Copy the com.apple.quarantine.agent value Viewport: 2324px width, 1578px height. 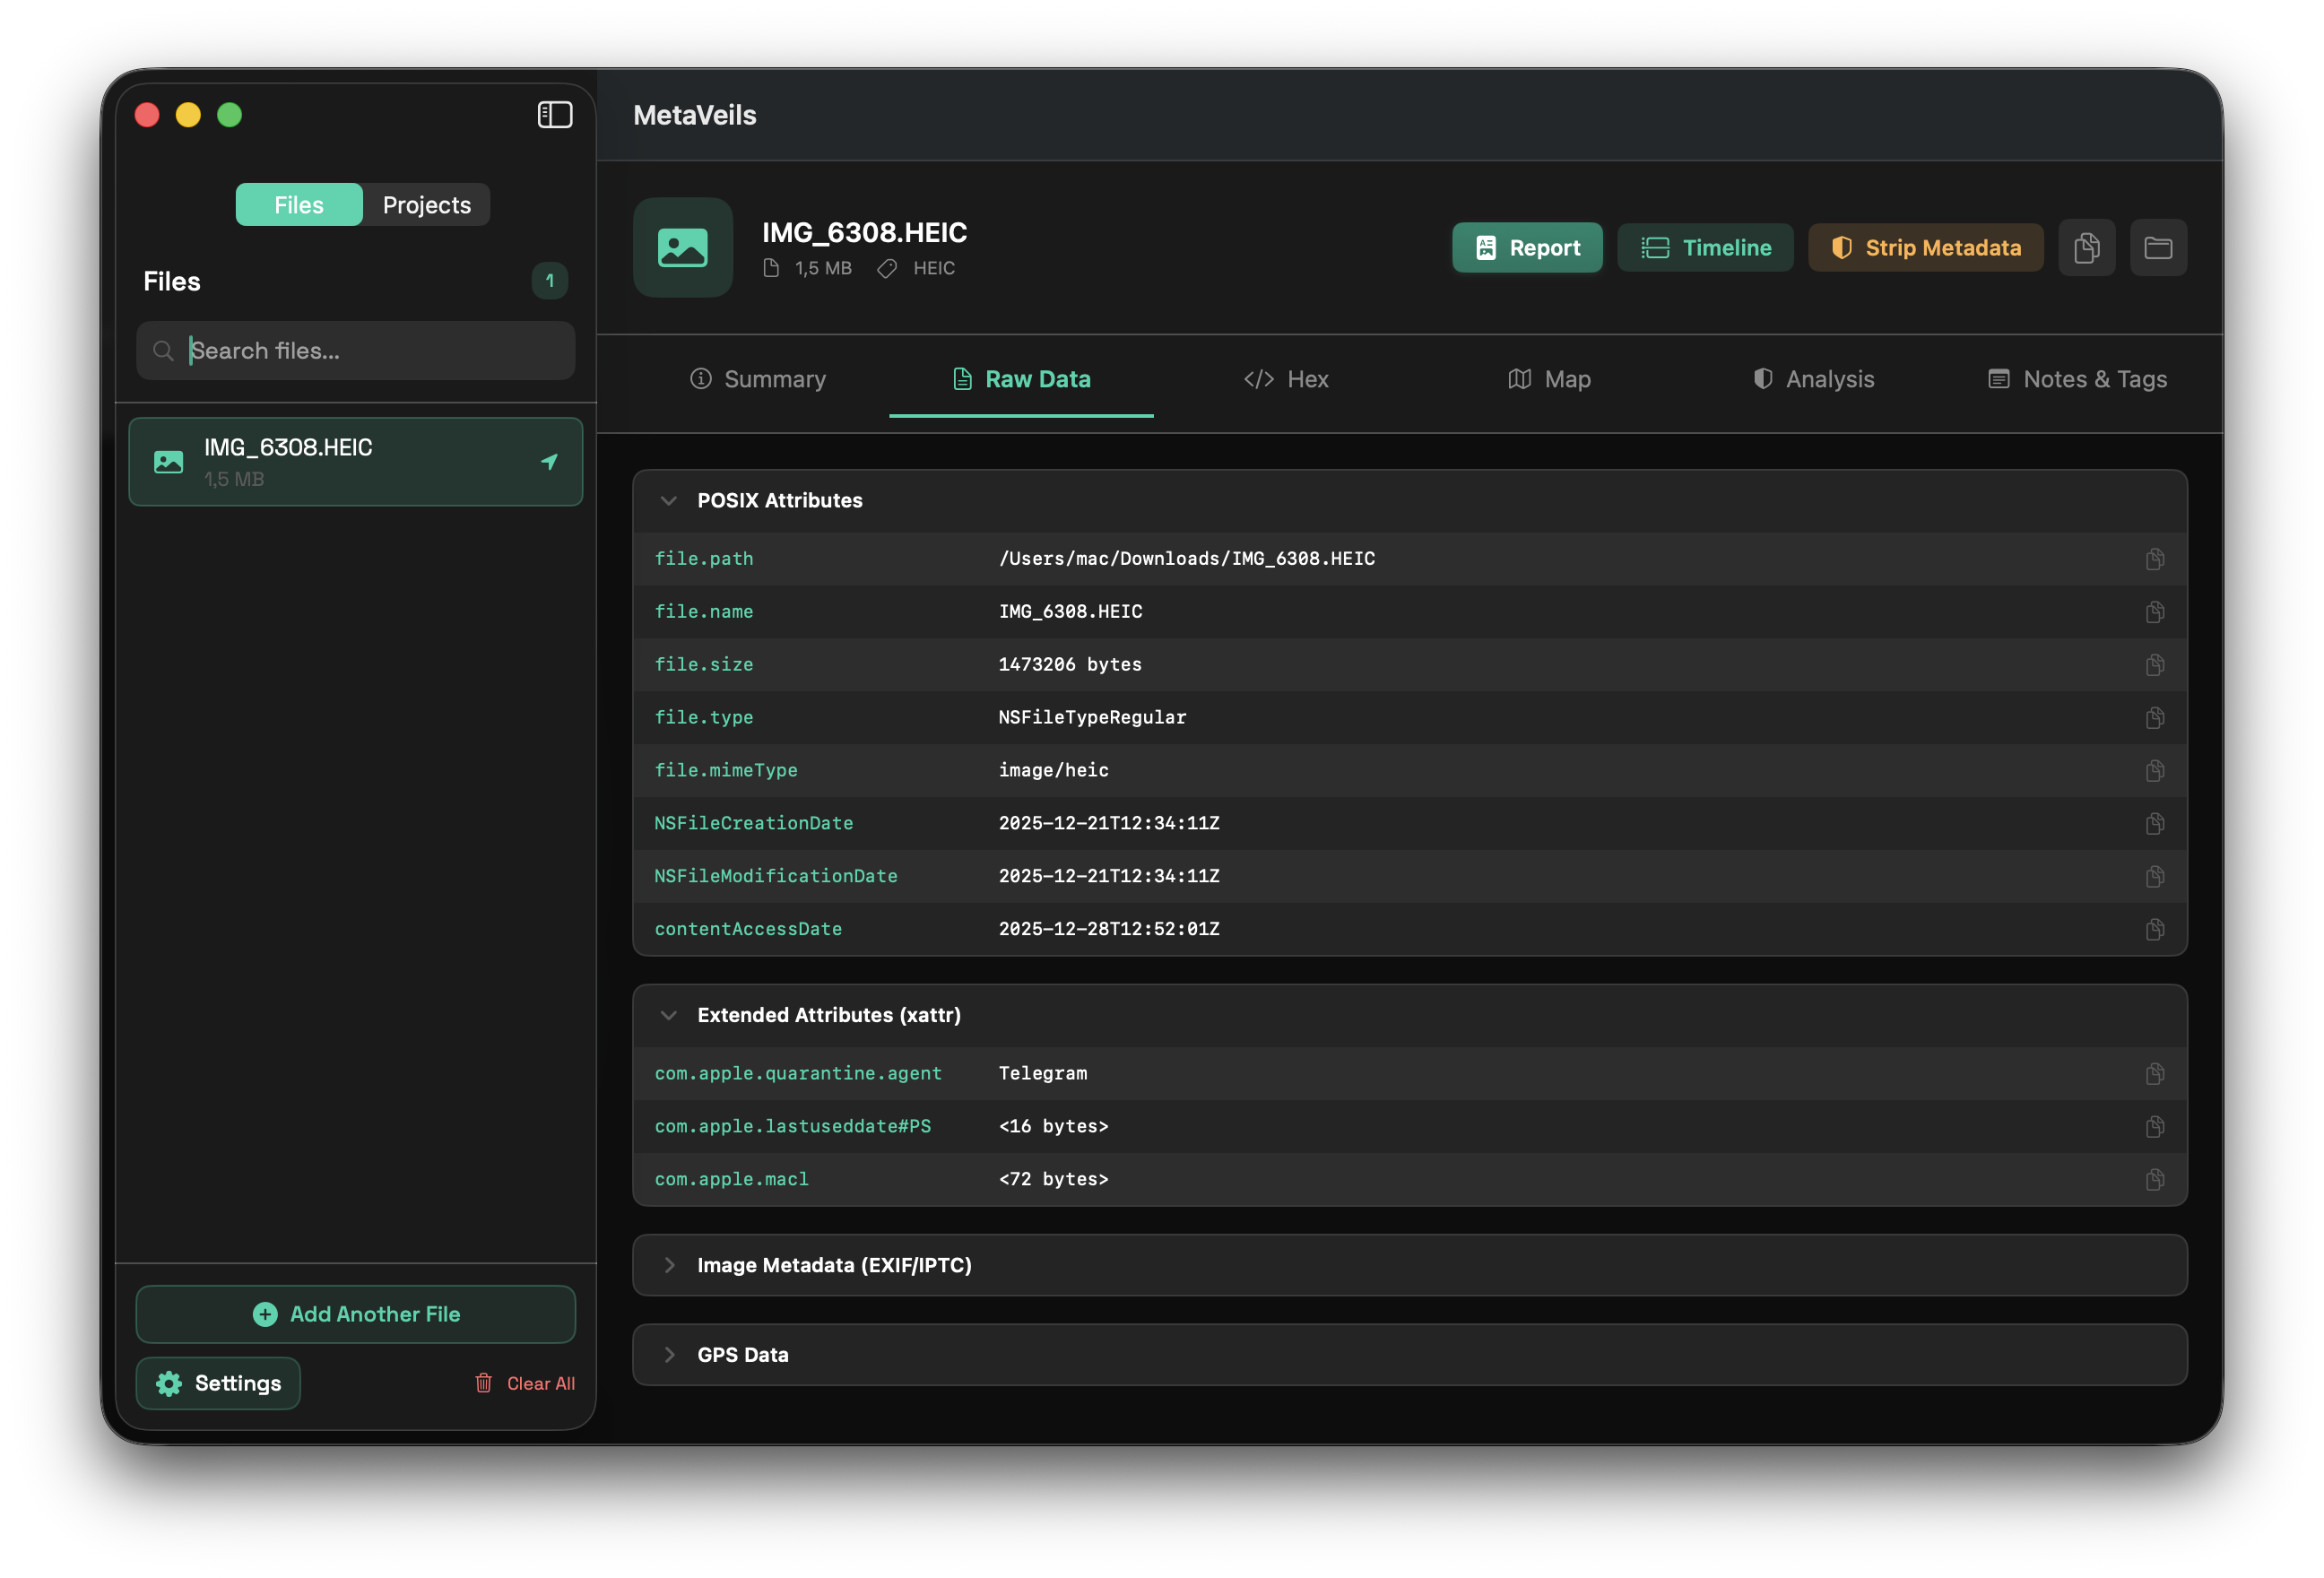(x=2154, y=1073)
